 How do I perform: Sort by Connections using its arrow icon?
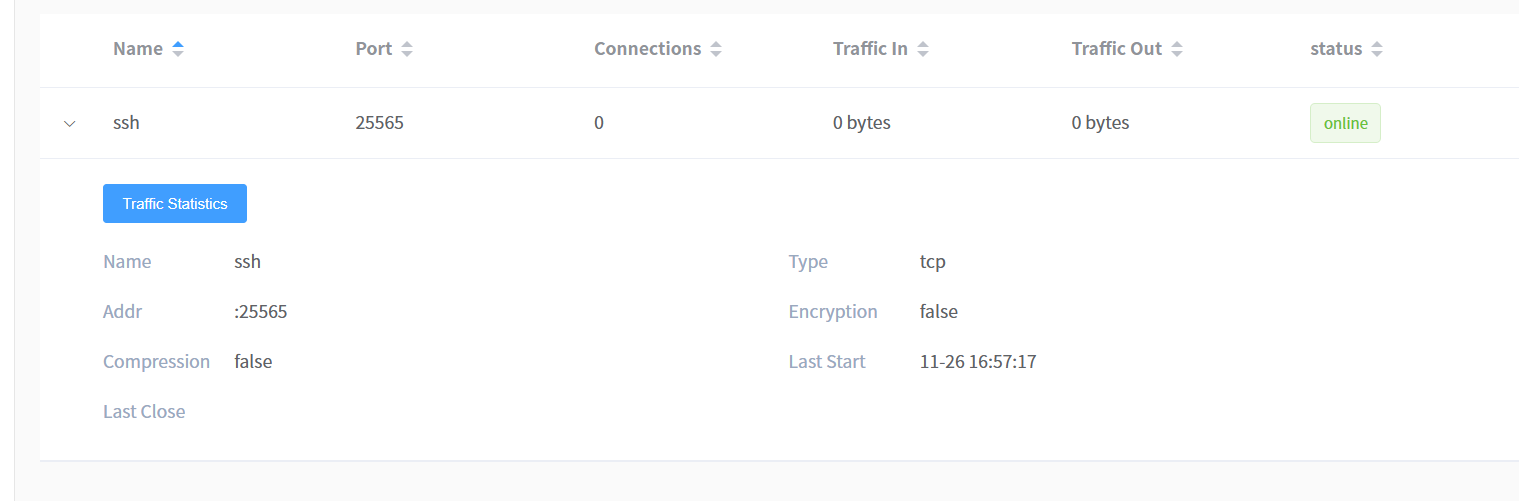[715, 49]
